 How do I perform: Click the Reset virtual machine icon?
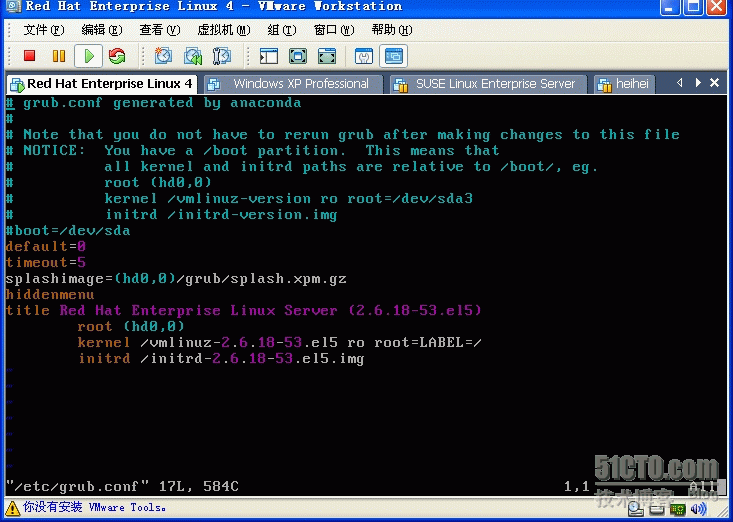tap(117, 56)
